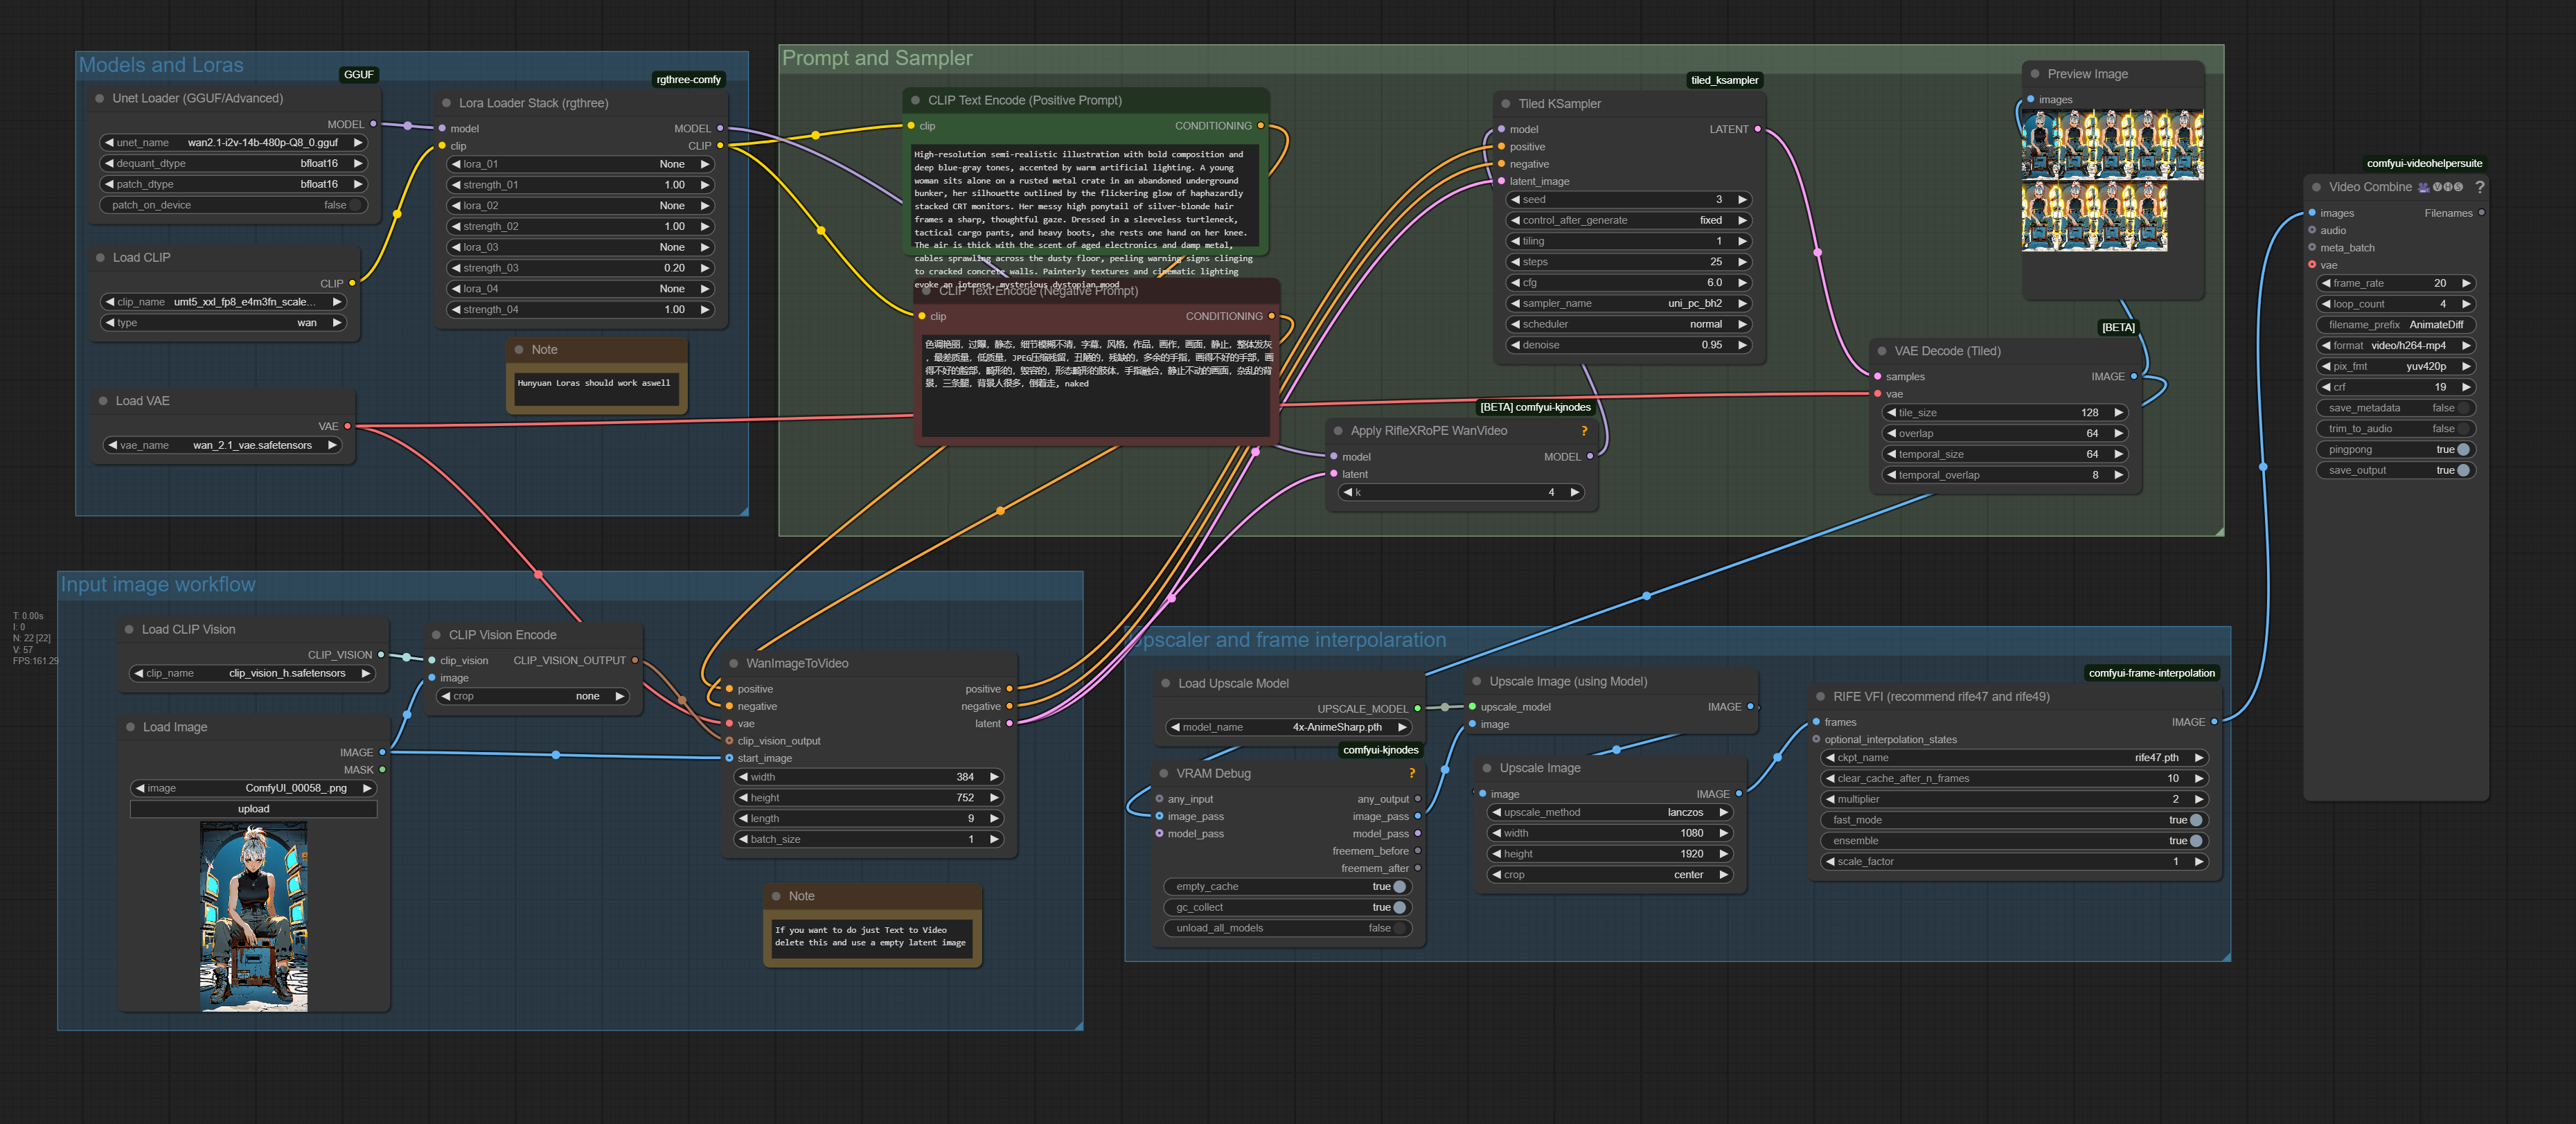Open the Video Combine node help icon

click(2479, 187)
